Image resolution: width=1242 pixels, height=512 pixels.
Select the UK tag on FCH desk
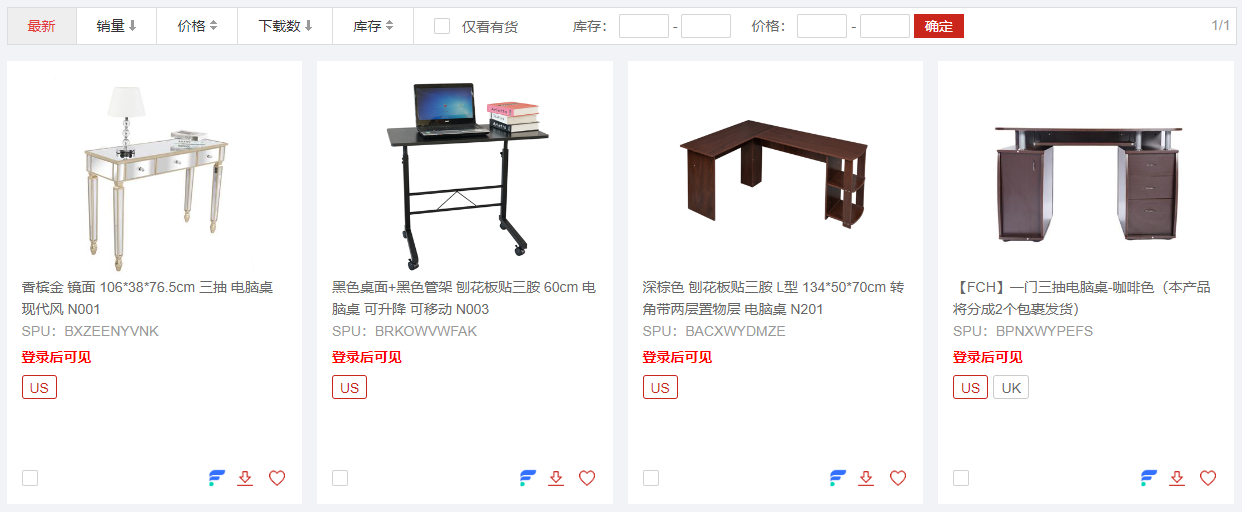click(x=1011, y=387)
